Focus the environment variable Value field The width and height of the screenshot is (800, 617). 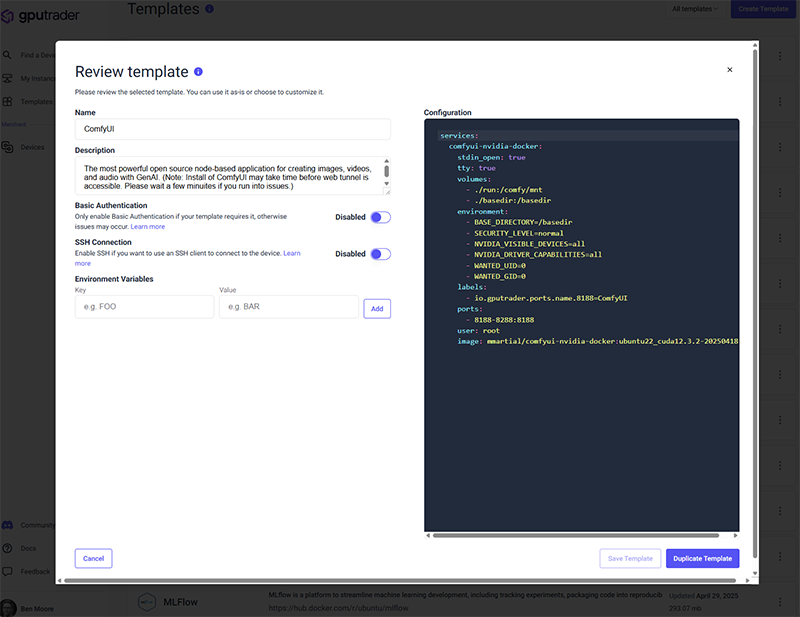point(289,307)
